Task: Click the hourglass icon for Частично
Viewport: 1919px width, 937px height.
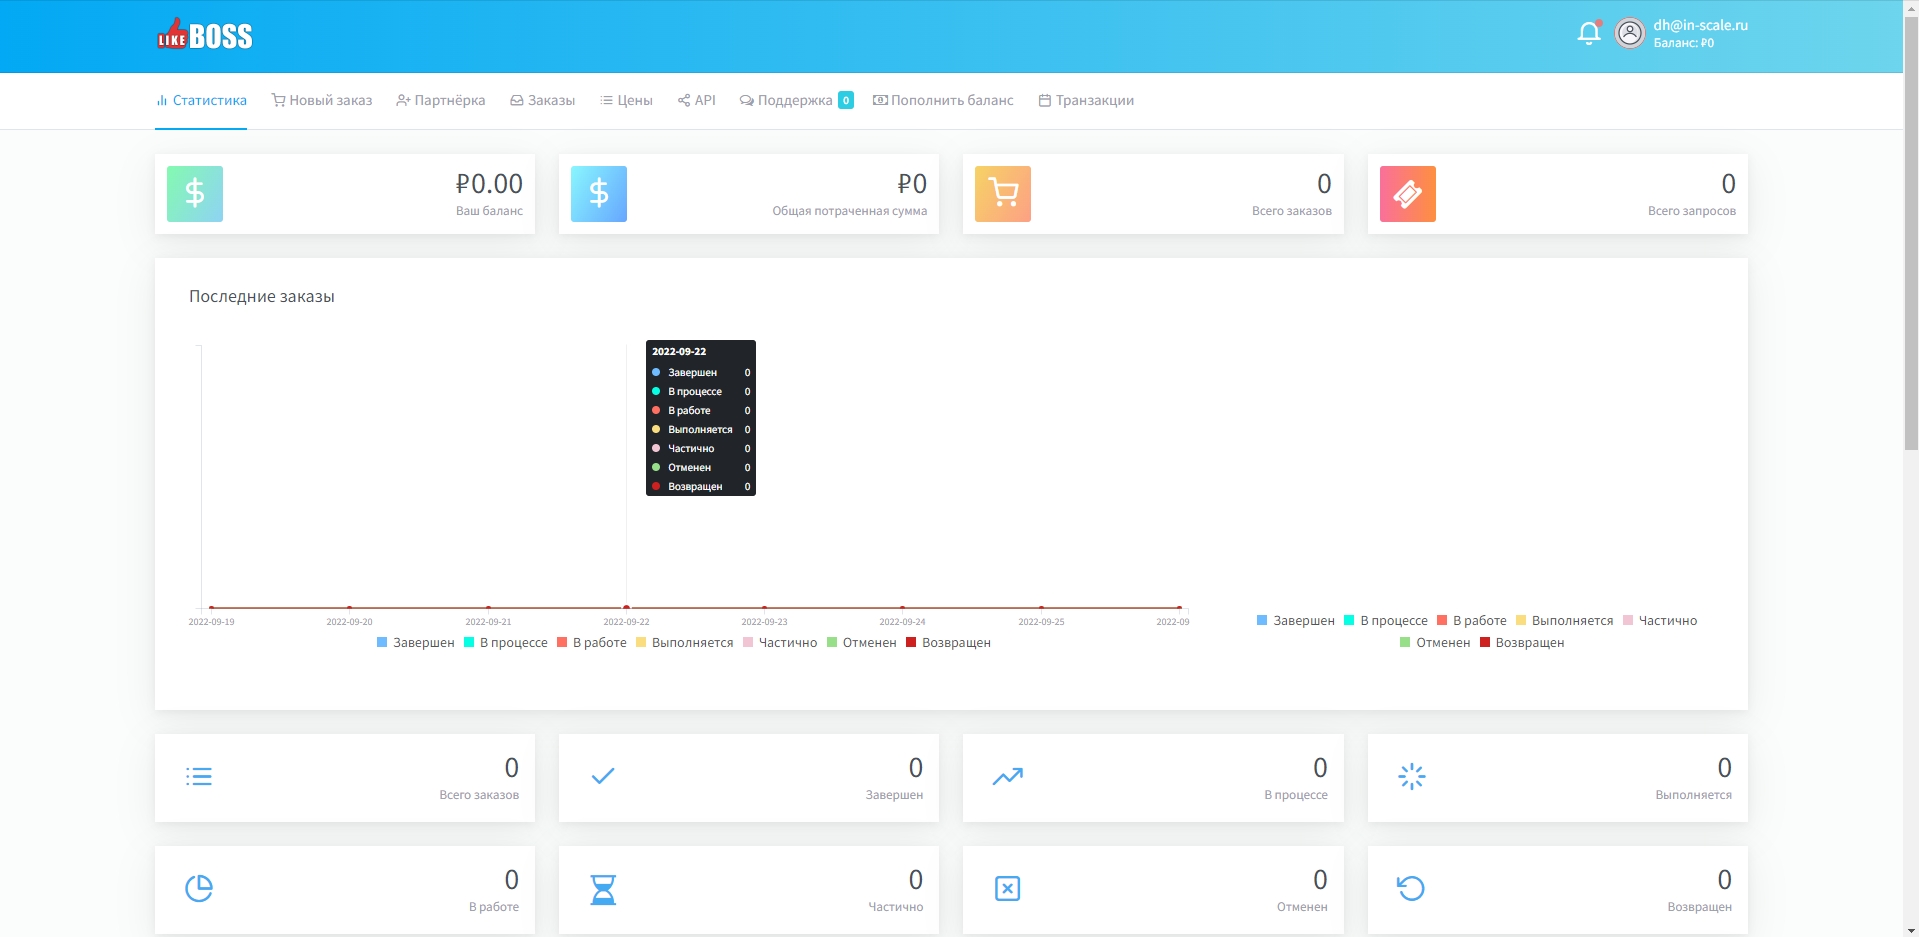Action: (x=603, y=889)
